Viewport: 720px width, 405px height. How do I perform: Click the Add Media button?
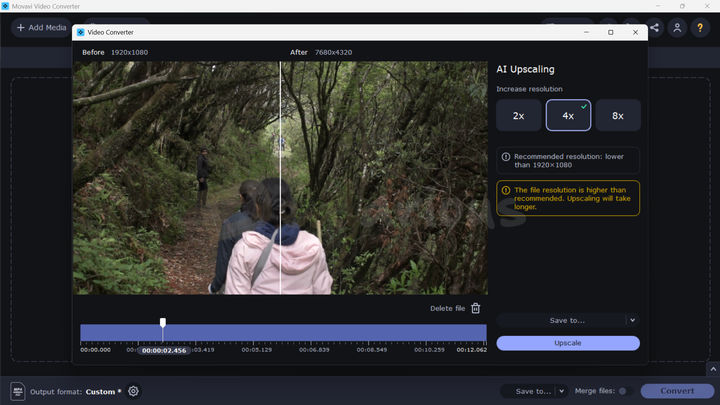[x=40, y=28]
